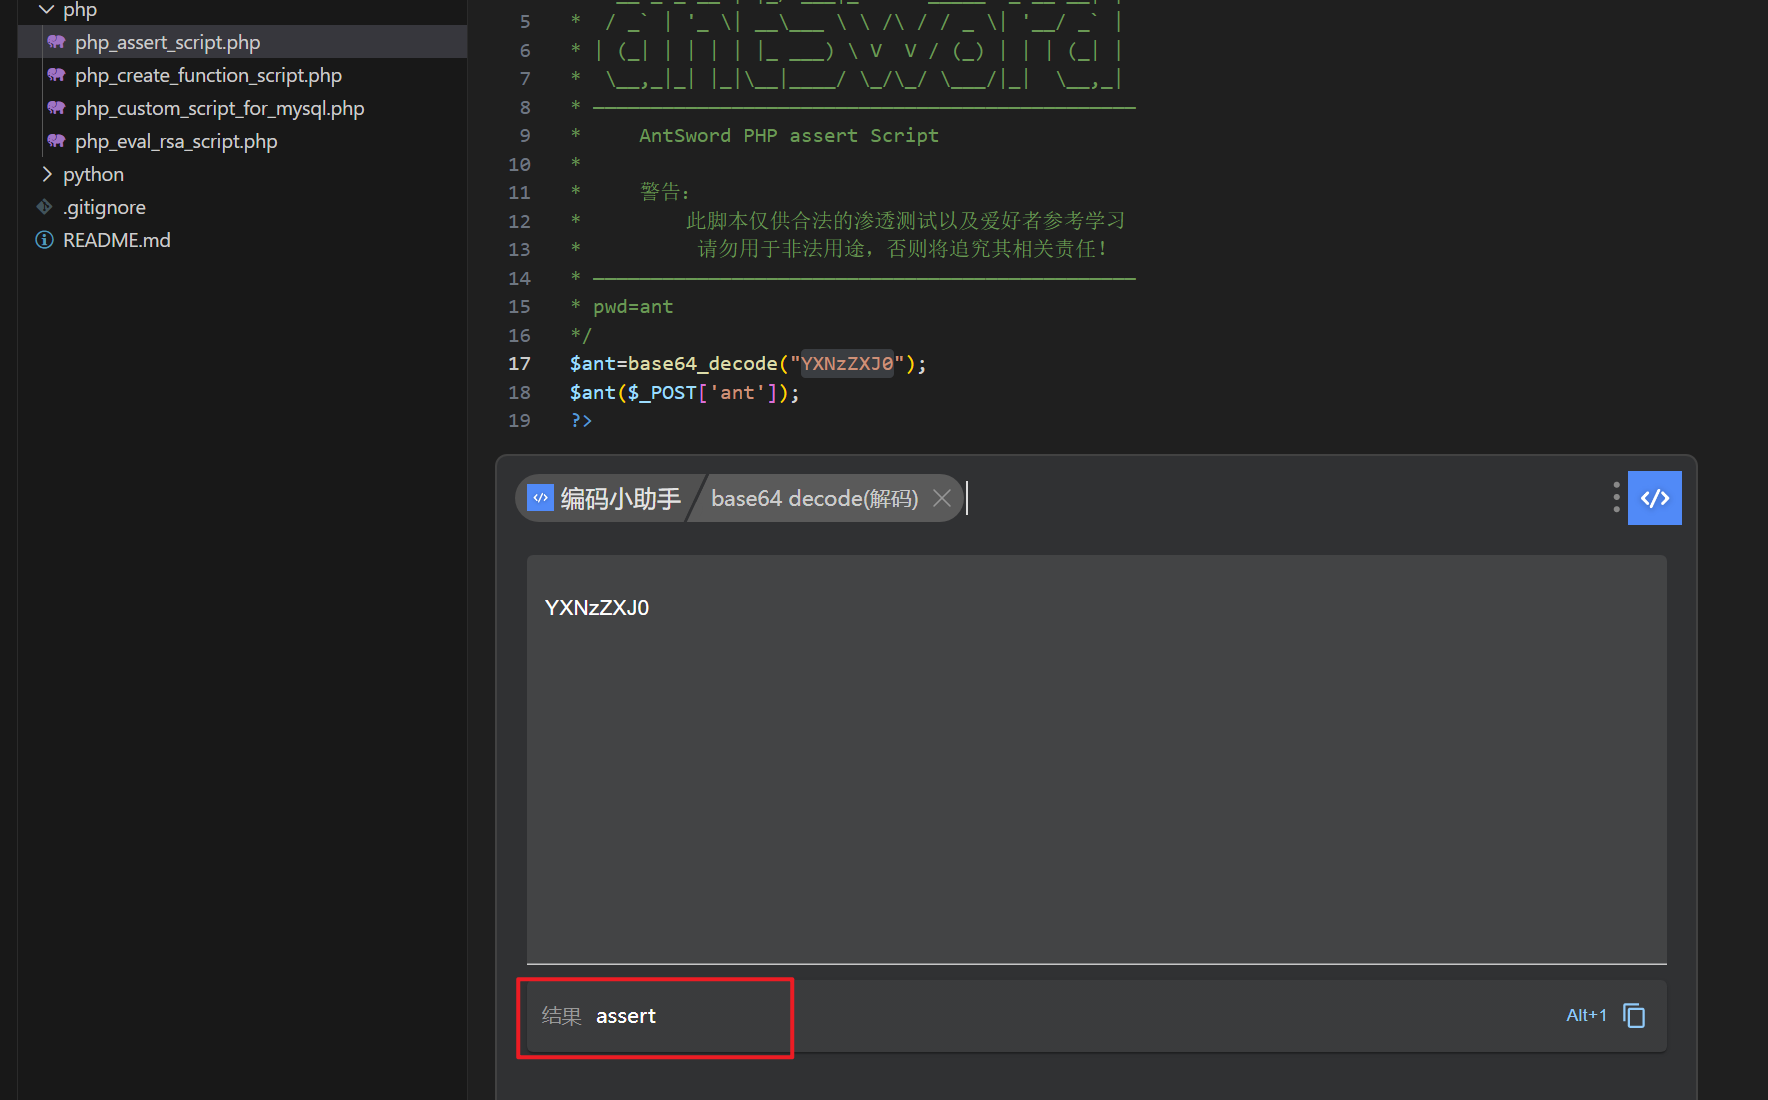Click the README.md info icon

(45, 240)
